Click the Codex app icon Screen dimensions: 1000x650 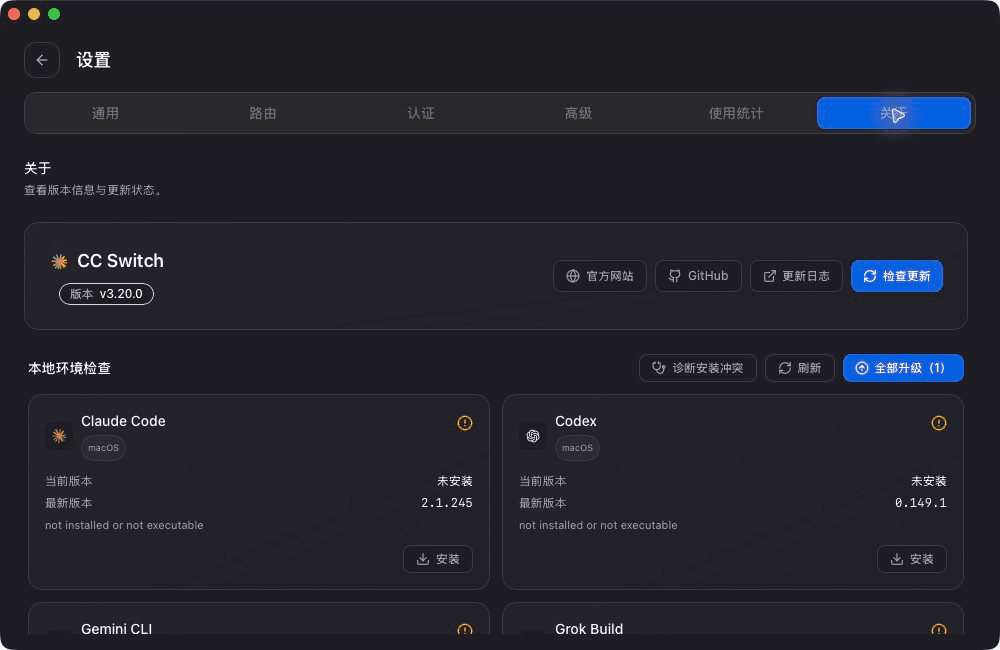533,436
